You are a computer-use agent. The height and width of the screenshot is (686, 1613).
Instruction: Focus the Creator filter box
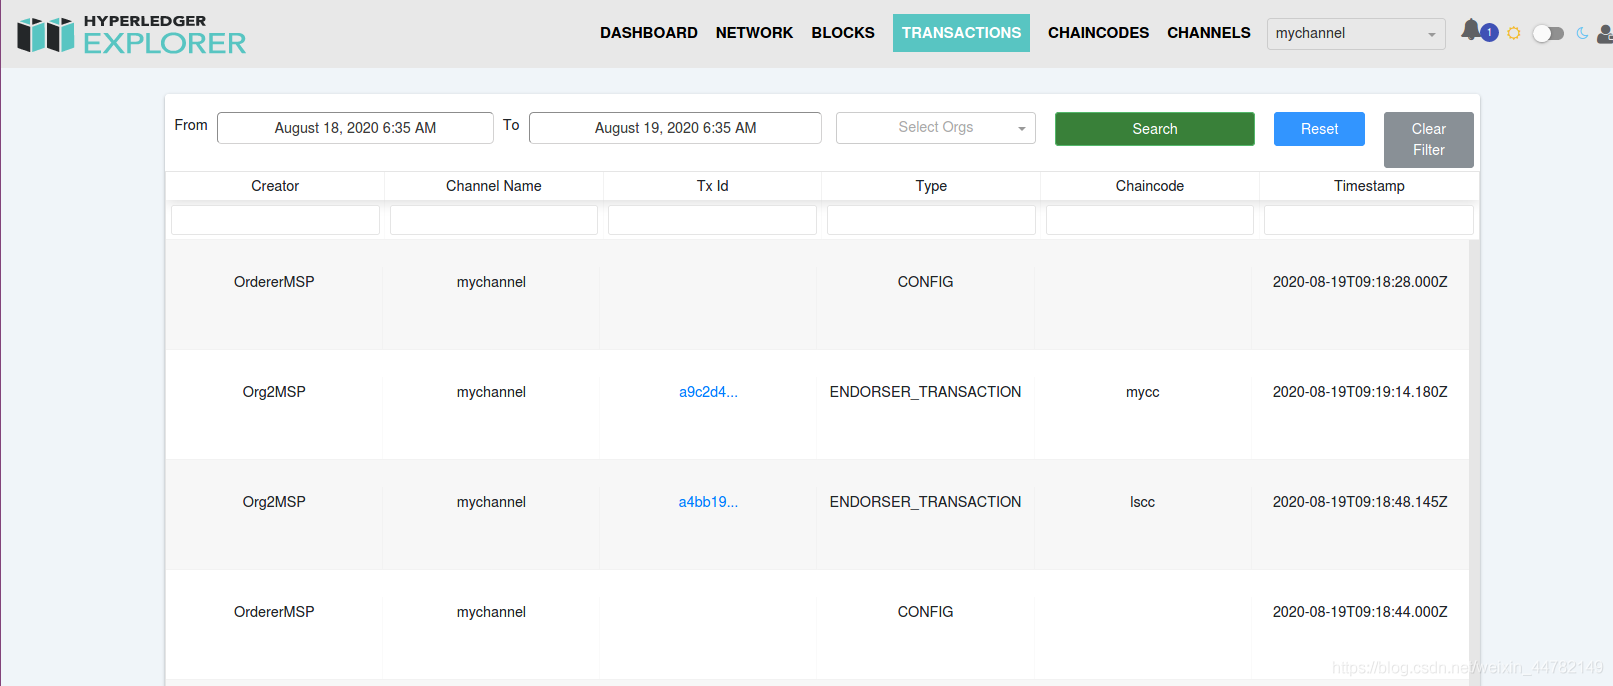(275, 220)
